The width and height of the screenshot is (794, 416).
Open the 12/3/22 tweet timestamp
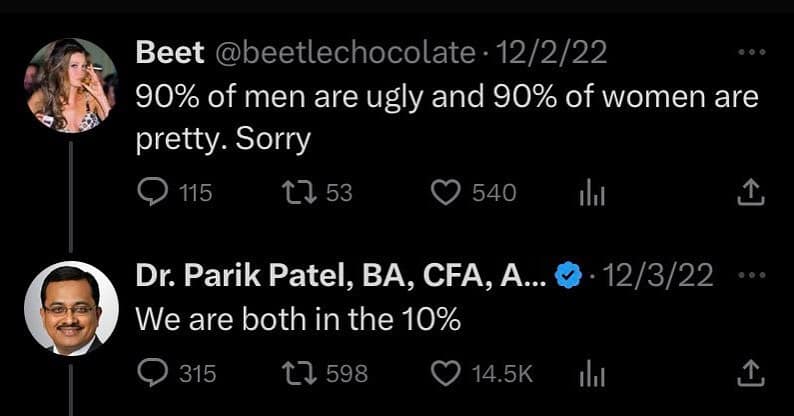658,277
